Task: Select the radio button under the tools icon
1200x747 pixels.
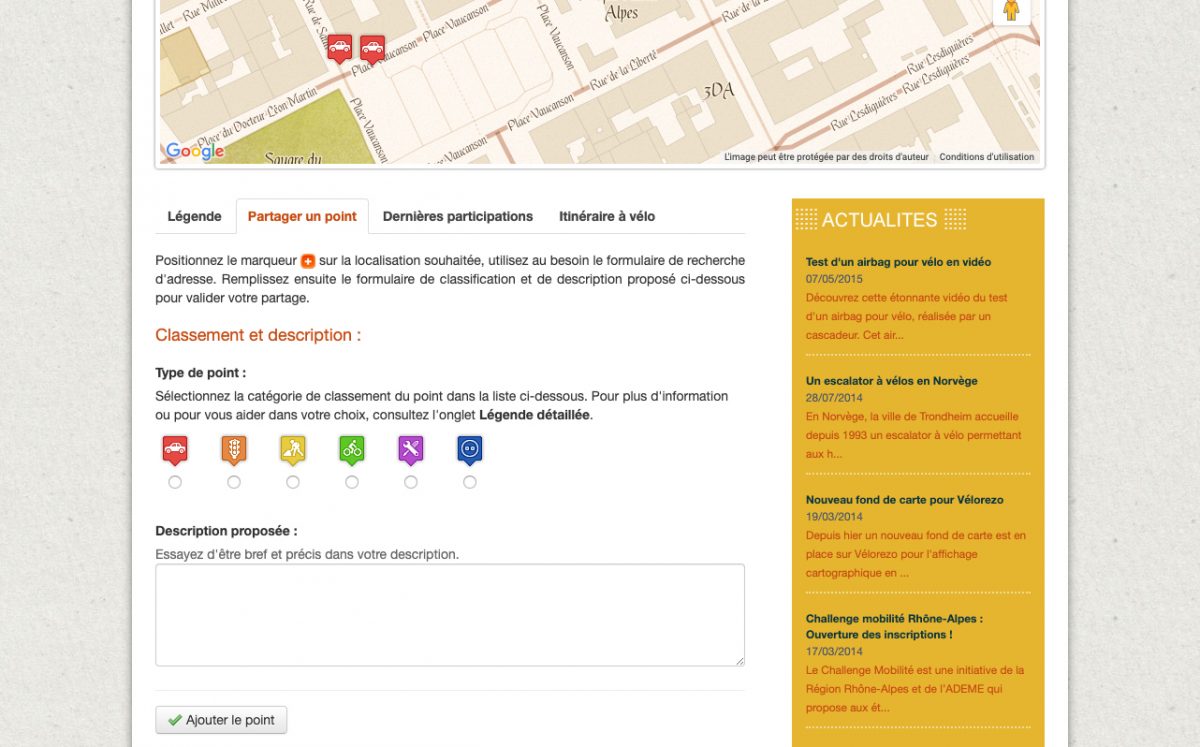Action: tap(411, 482)
